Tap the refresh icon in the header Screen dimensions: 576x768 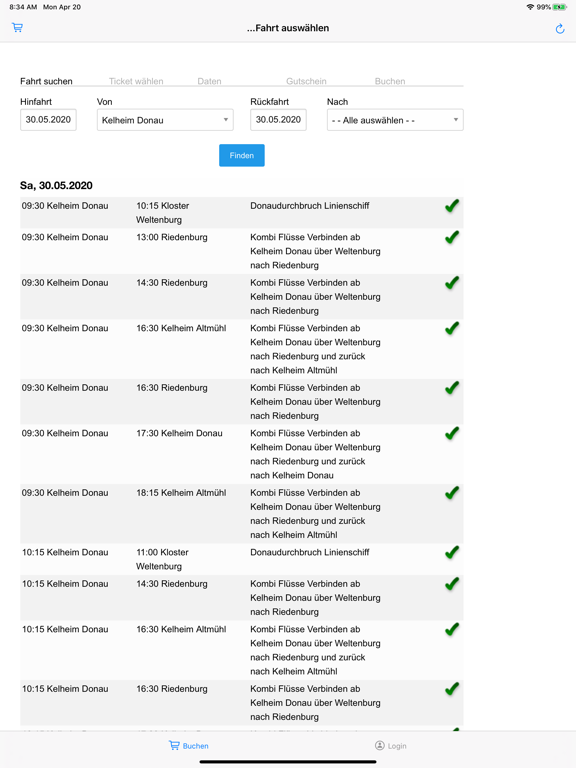pos(560,29)
